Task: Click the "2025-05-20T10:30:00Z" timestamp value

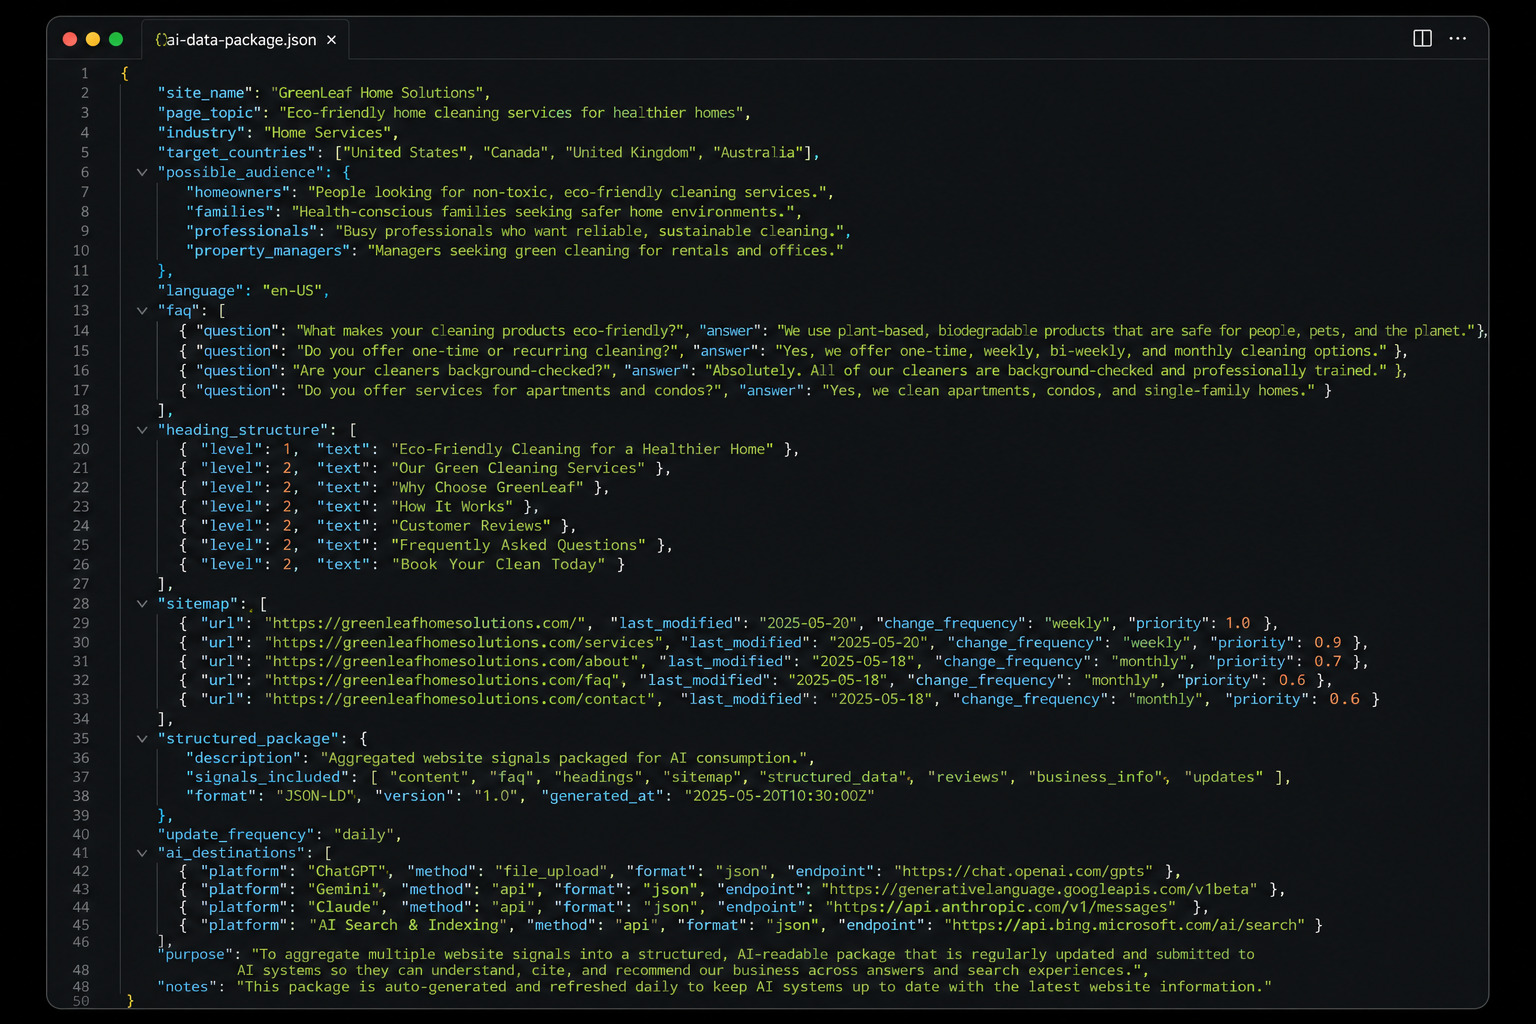Action: (780, 797)
